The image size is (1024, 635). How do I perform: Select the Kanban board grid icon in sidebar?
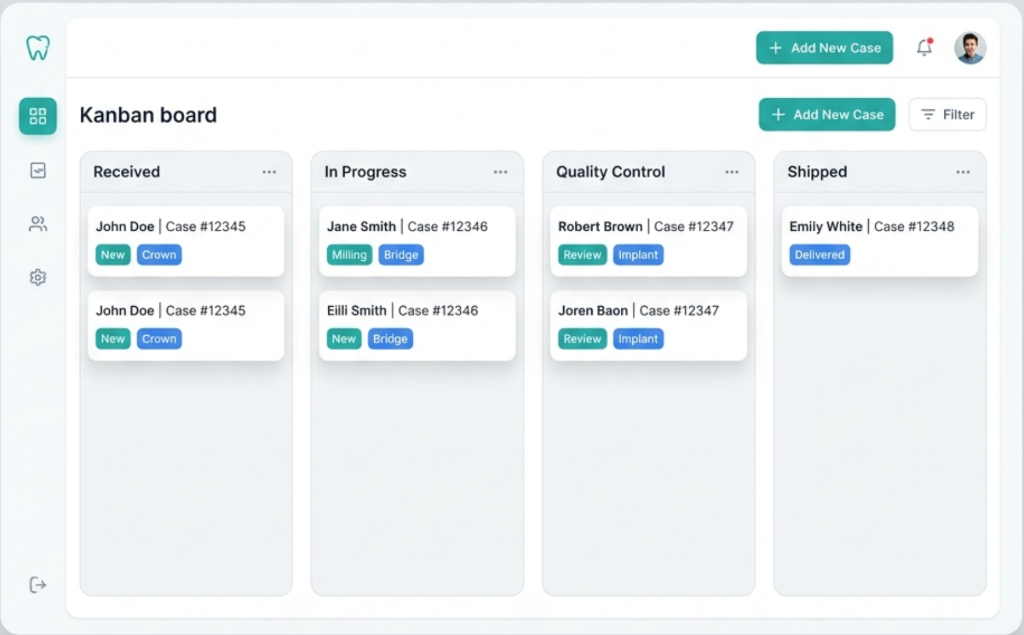(37, 116)
